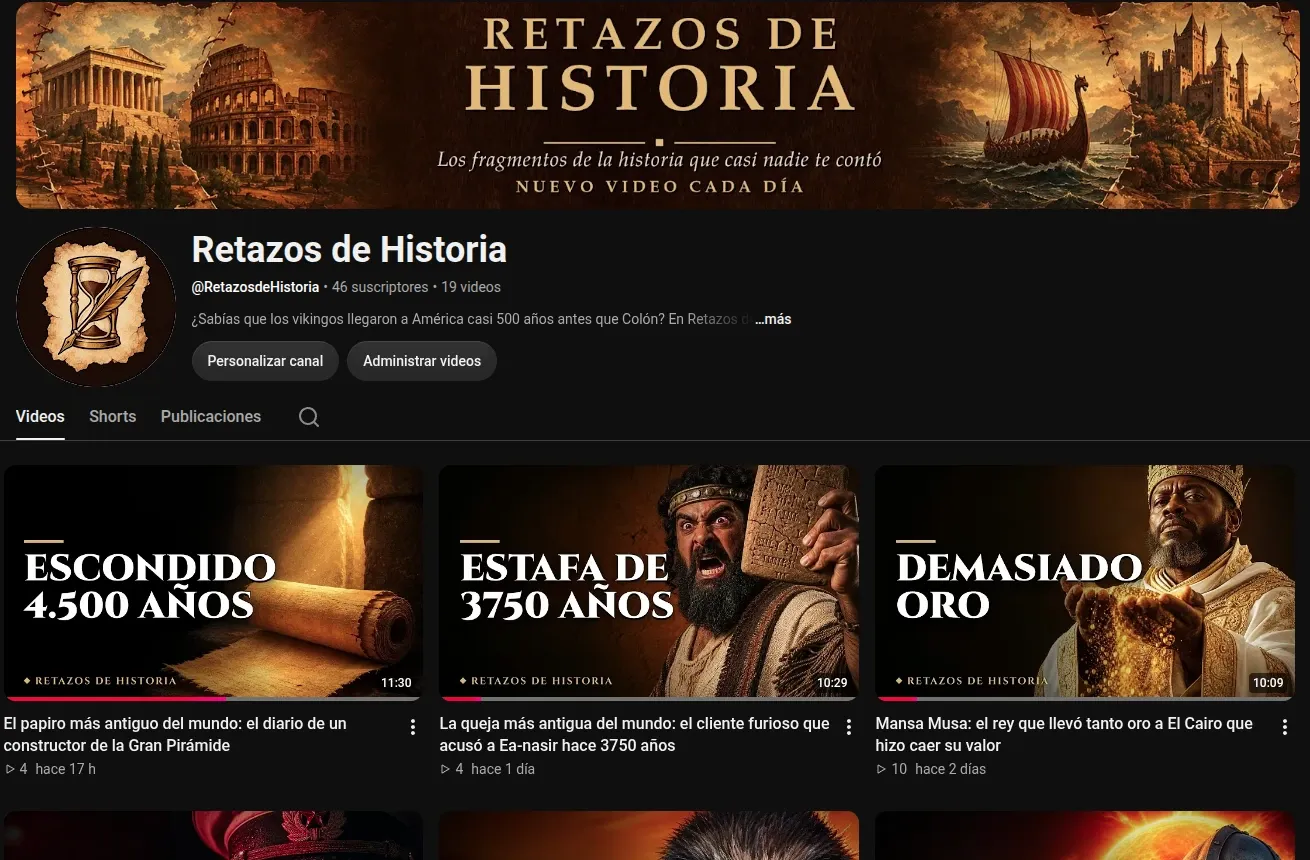Open options menu for the papiro video
1310x860 pixels.
pyautogui.click(x=413, y=728)
